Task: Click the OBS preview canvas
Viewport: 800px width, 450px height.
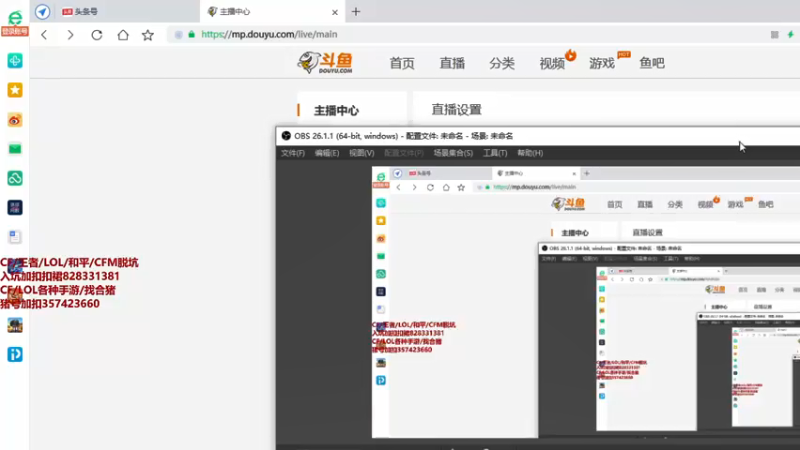Action: (586, 302)
